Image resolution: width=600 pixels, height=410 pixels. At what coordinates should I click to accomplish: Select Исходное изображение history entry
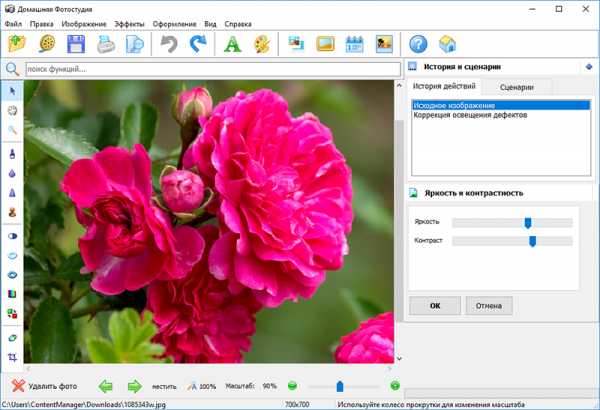[x=501, y=105]
